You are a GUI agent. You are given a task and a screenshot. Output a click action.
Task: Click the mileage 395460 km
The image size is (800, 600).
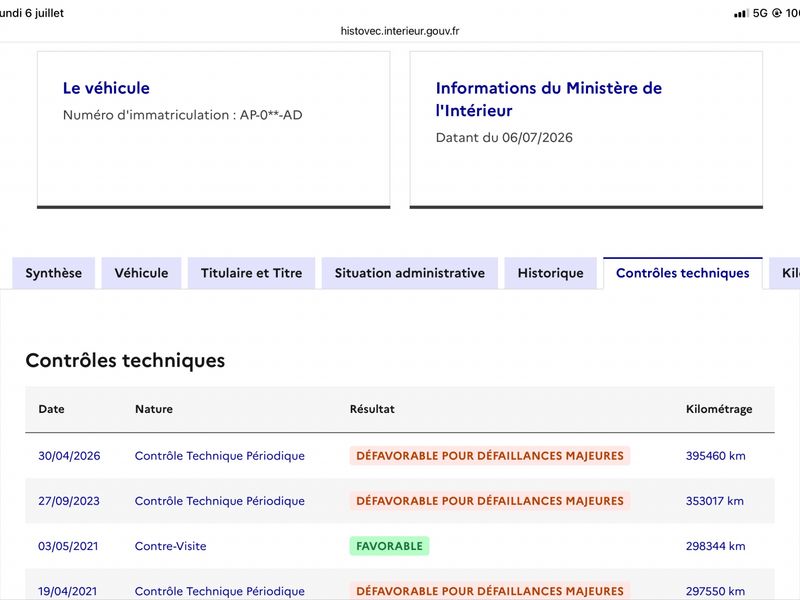(x=715, y=456)
